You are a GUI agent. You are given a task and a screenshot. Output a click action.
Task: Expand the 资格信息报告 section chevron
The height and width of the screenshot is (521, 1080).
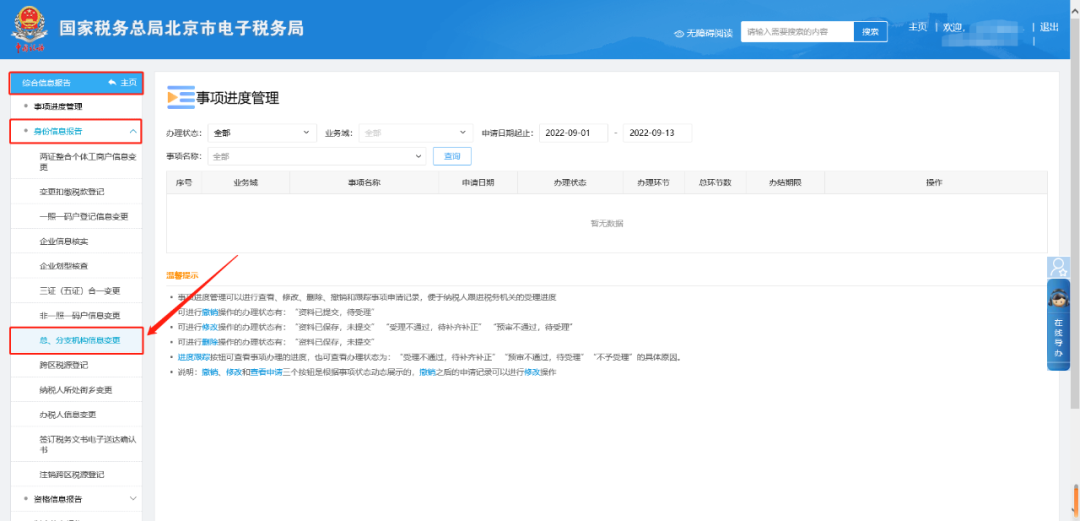pos(133,498)
